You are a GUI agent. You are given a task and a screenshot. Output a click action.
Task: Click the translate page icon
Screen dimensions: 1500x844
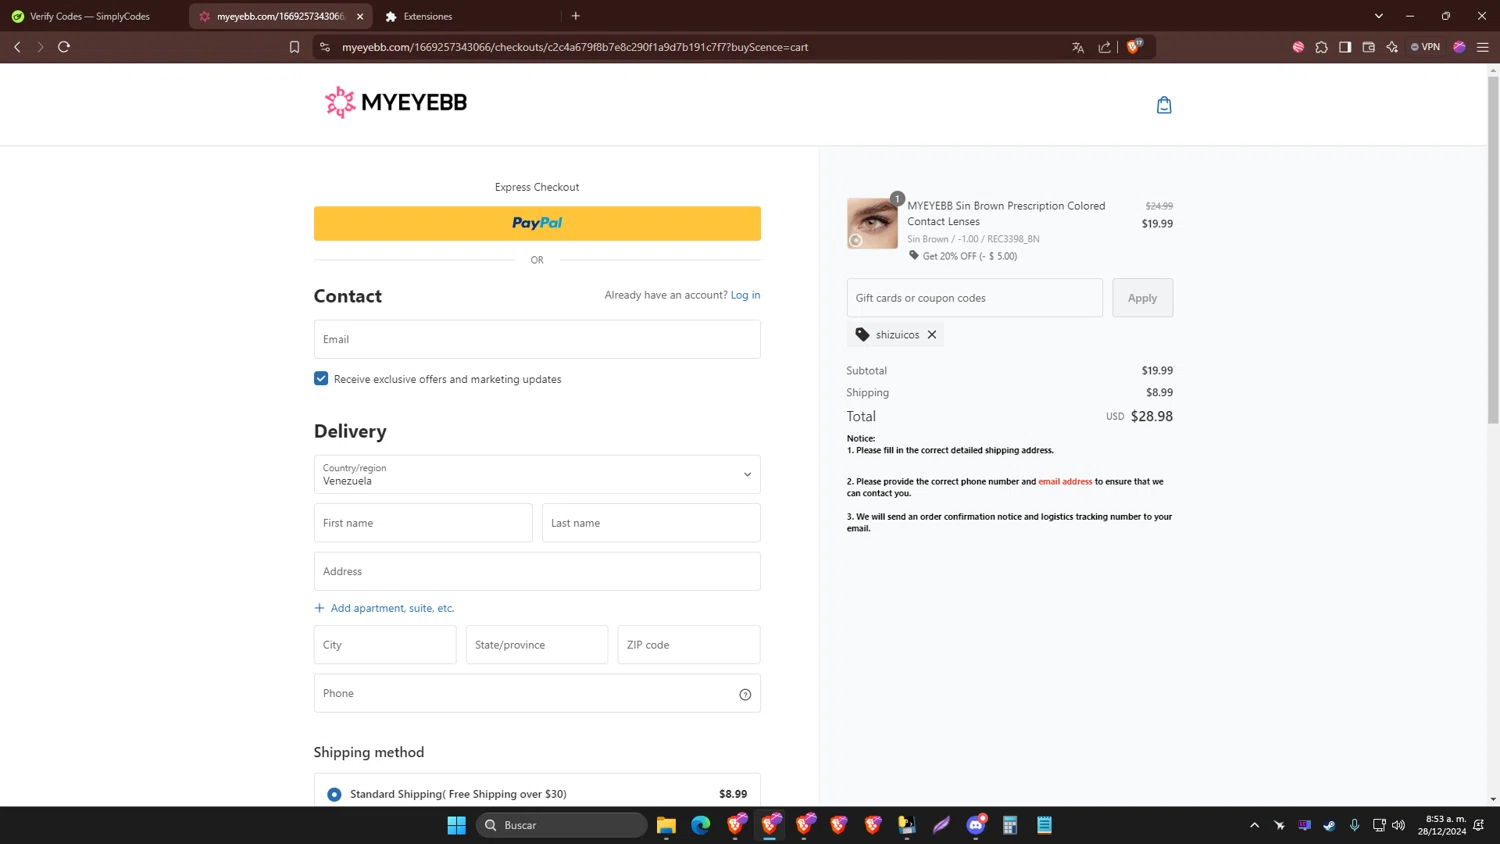tap(1078, 47)
